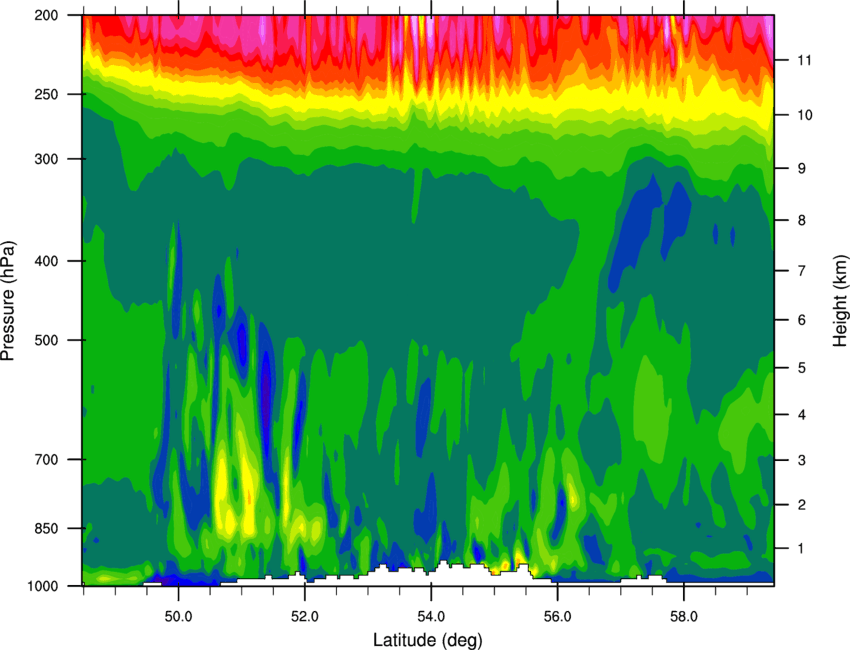
Task: Pick the 8 km height label
Action: pyautogui.click(x=801, y=220)
